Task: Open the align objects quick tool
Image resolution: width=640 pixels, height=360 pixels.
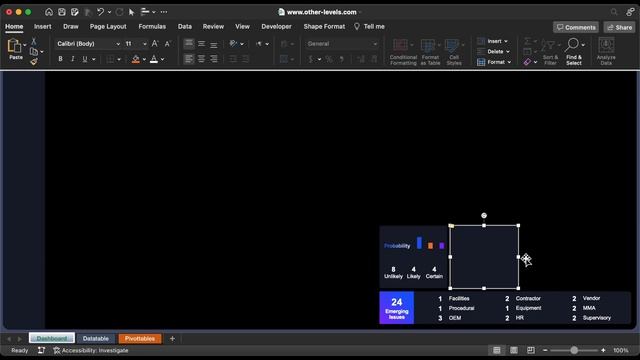Action: click(x=145, y=12)
